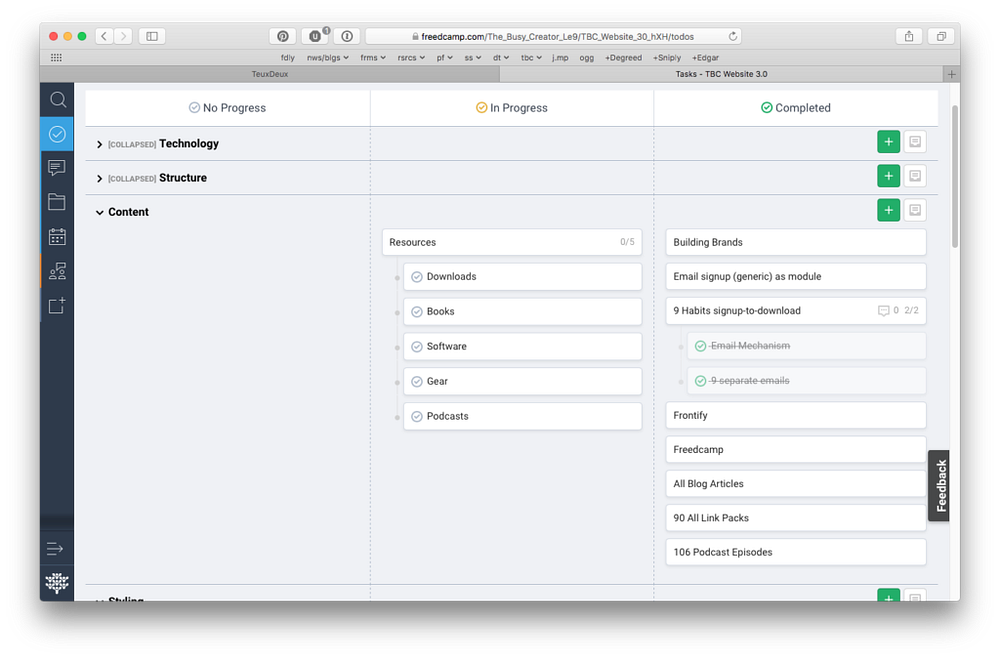This screenshot has width=1000, height=658.
Task: Click the Completed column header
Action: point(796,108)
